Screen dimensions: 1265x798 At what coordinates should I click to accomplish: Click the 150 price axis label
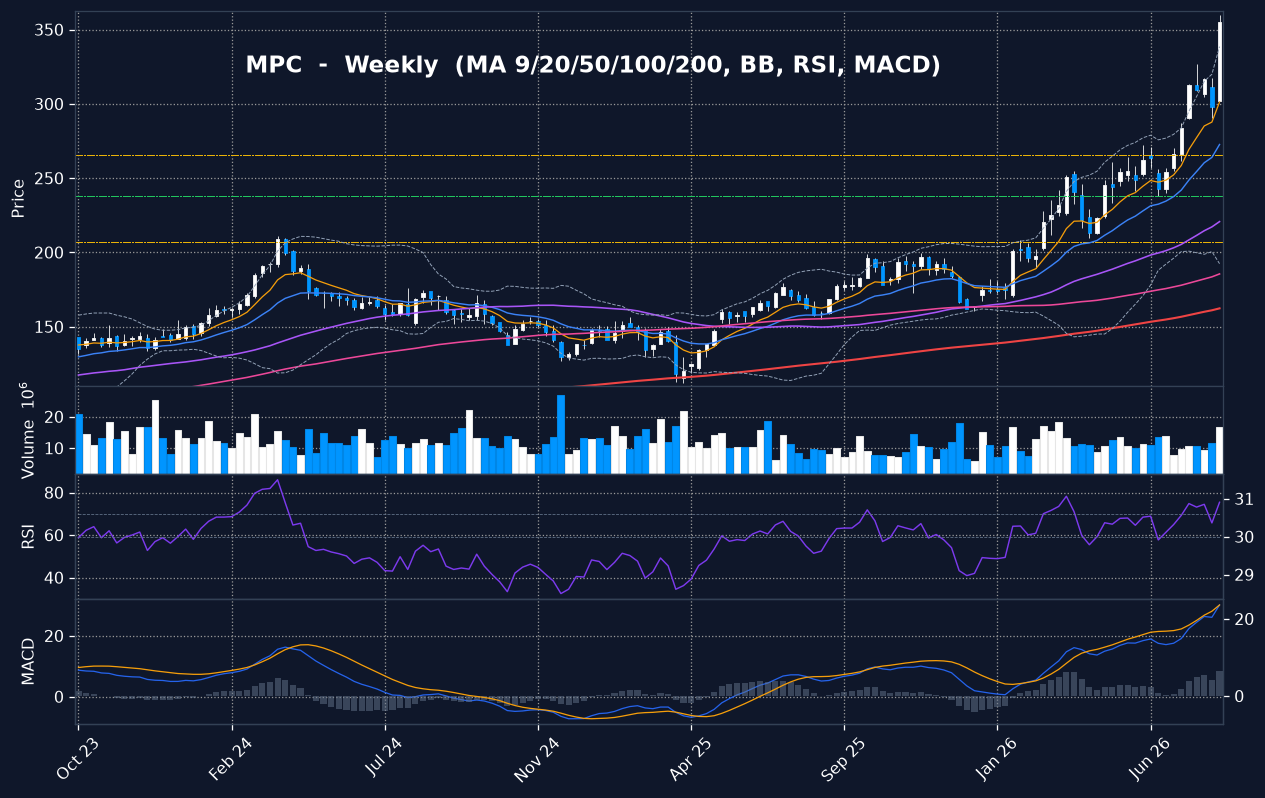click(50, 328)
